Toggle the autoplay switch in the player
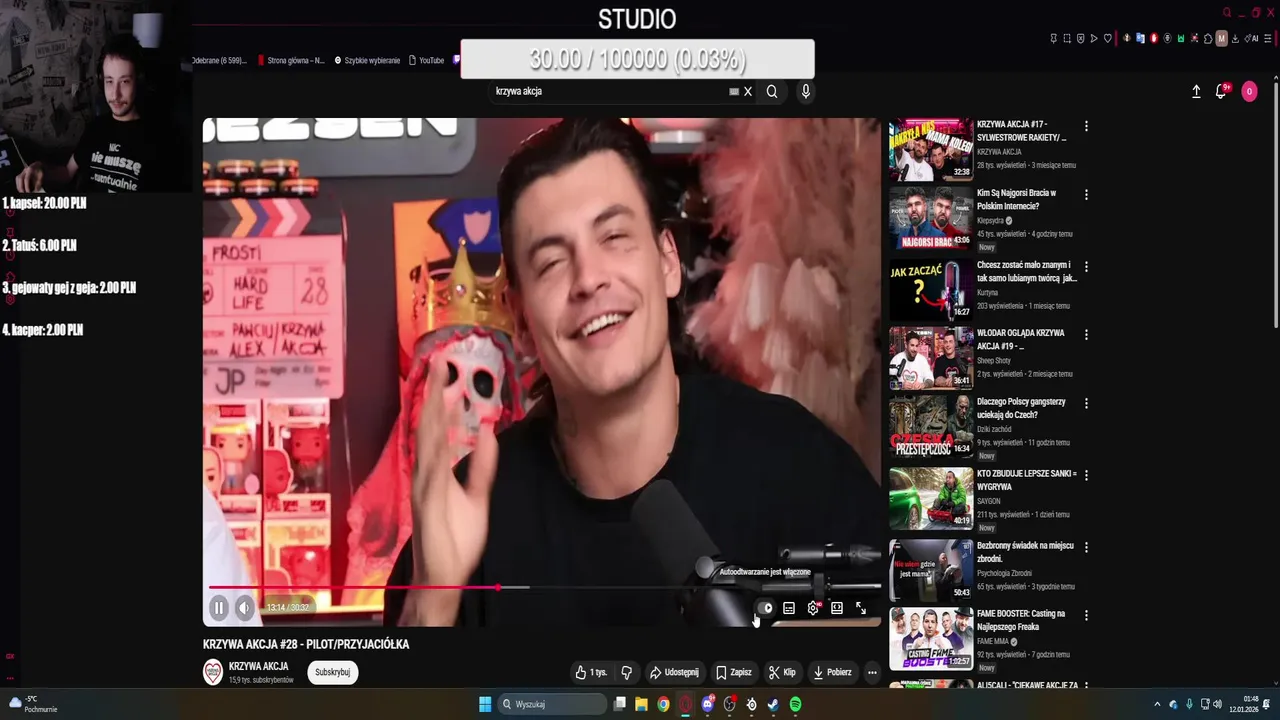 tap(766, 608)
